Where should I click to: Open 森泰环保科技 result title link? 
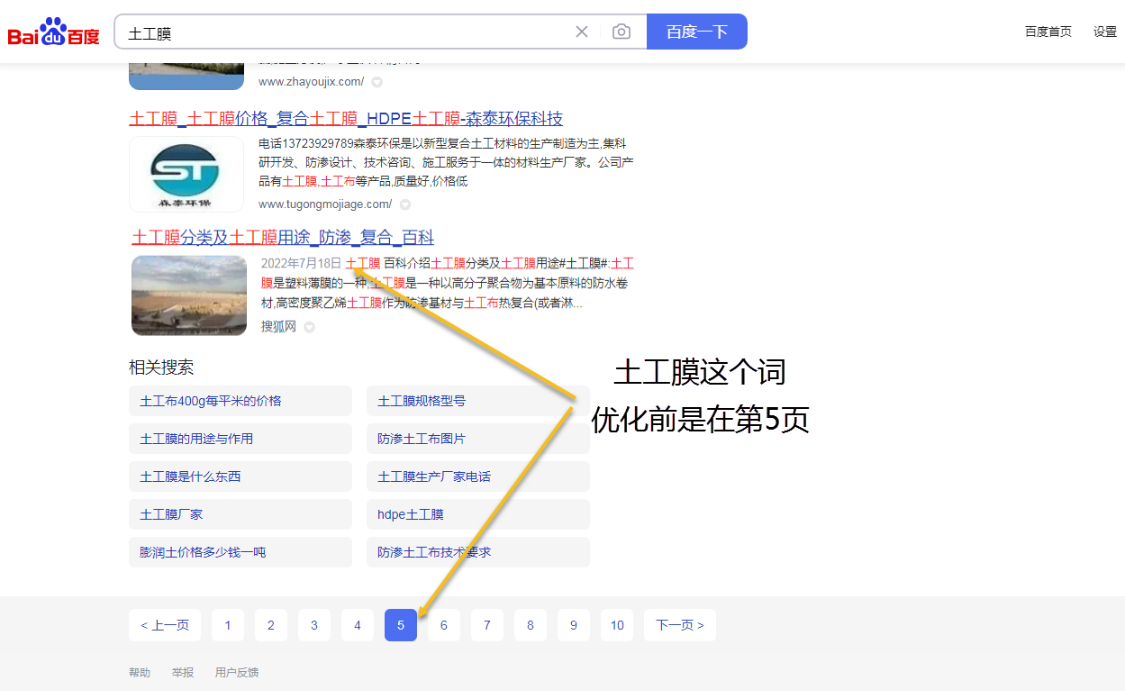[345, 119]
